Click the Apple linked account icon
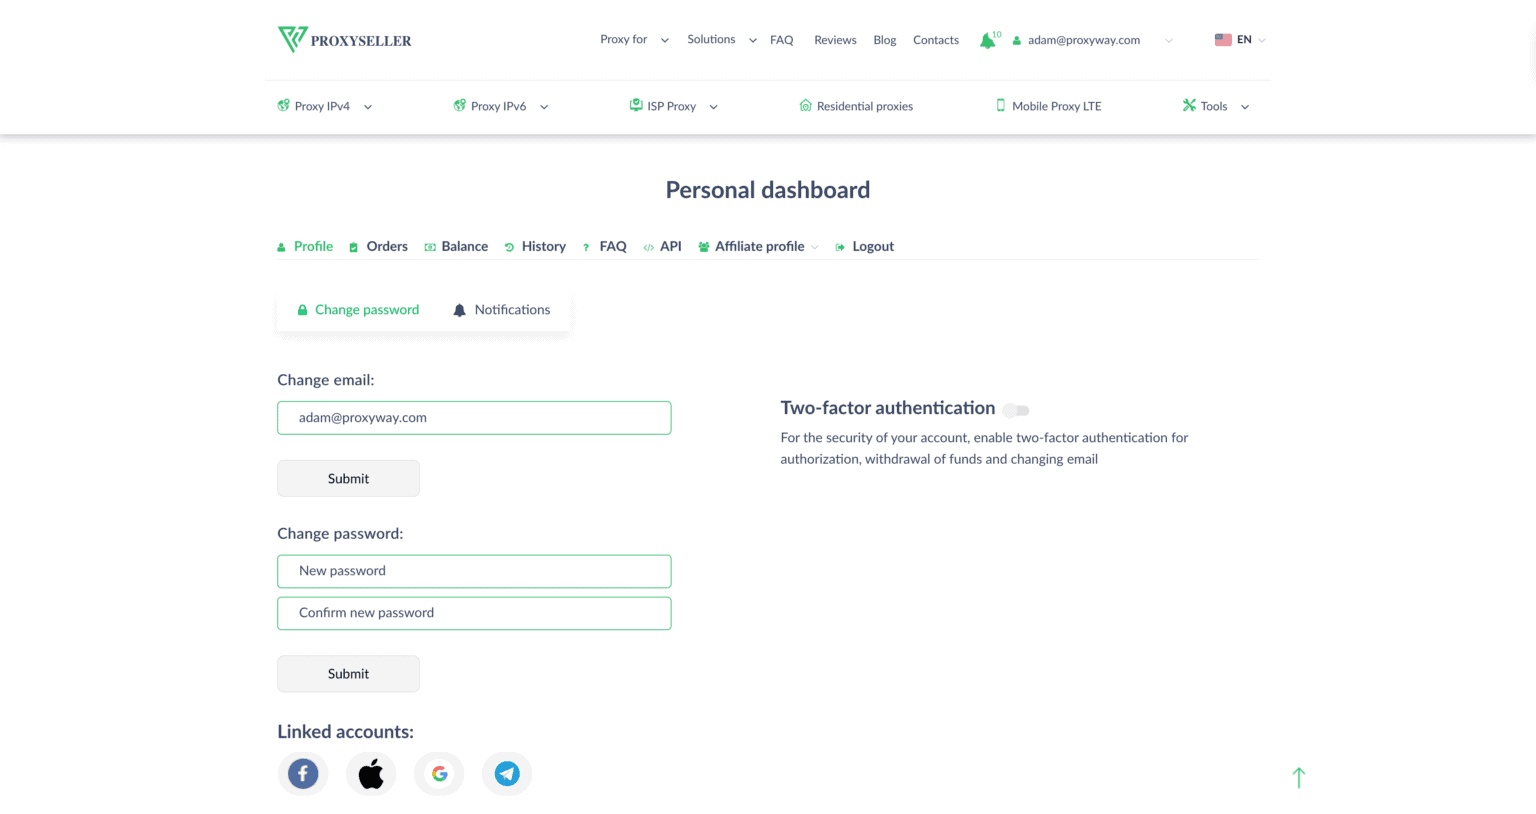Viewport: 1536px width, 814px height. [x=371, y=773]
